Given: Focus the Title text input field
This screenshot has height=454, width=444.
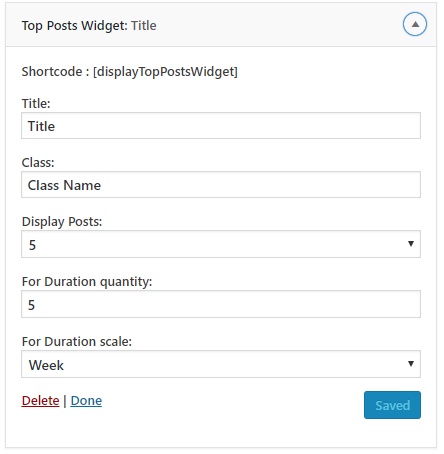Looking at the screenshot, I should click(221, 126).
